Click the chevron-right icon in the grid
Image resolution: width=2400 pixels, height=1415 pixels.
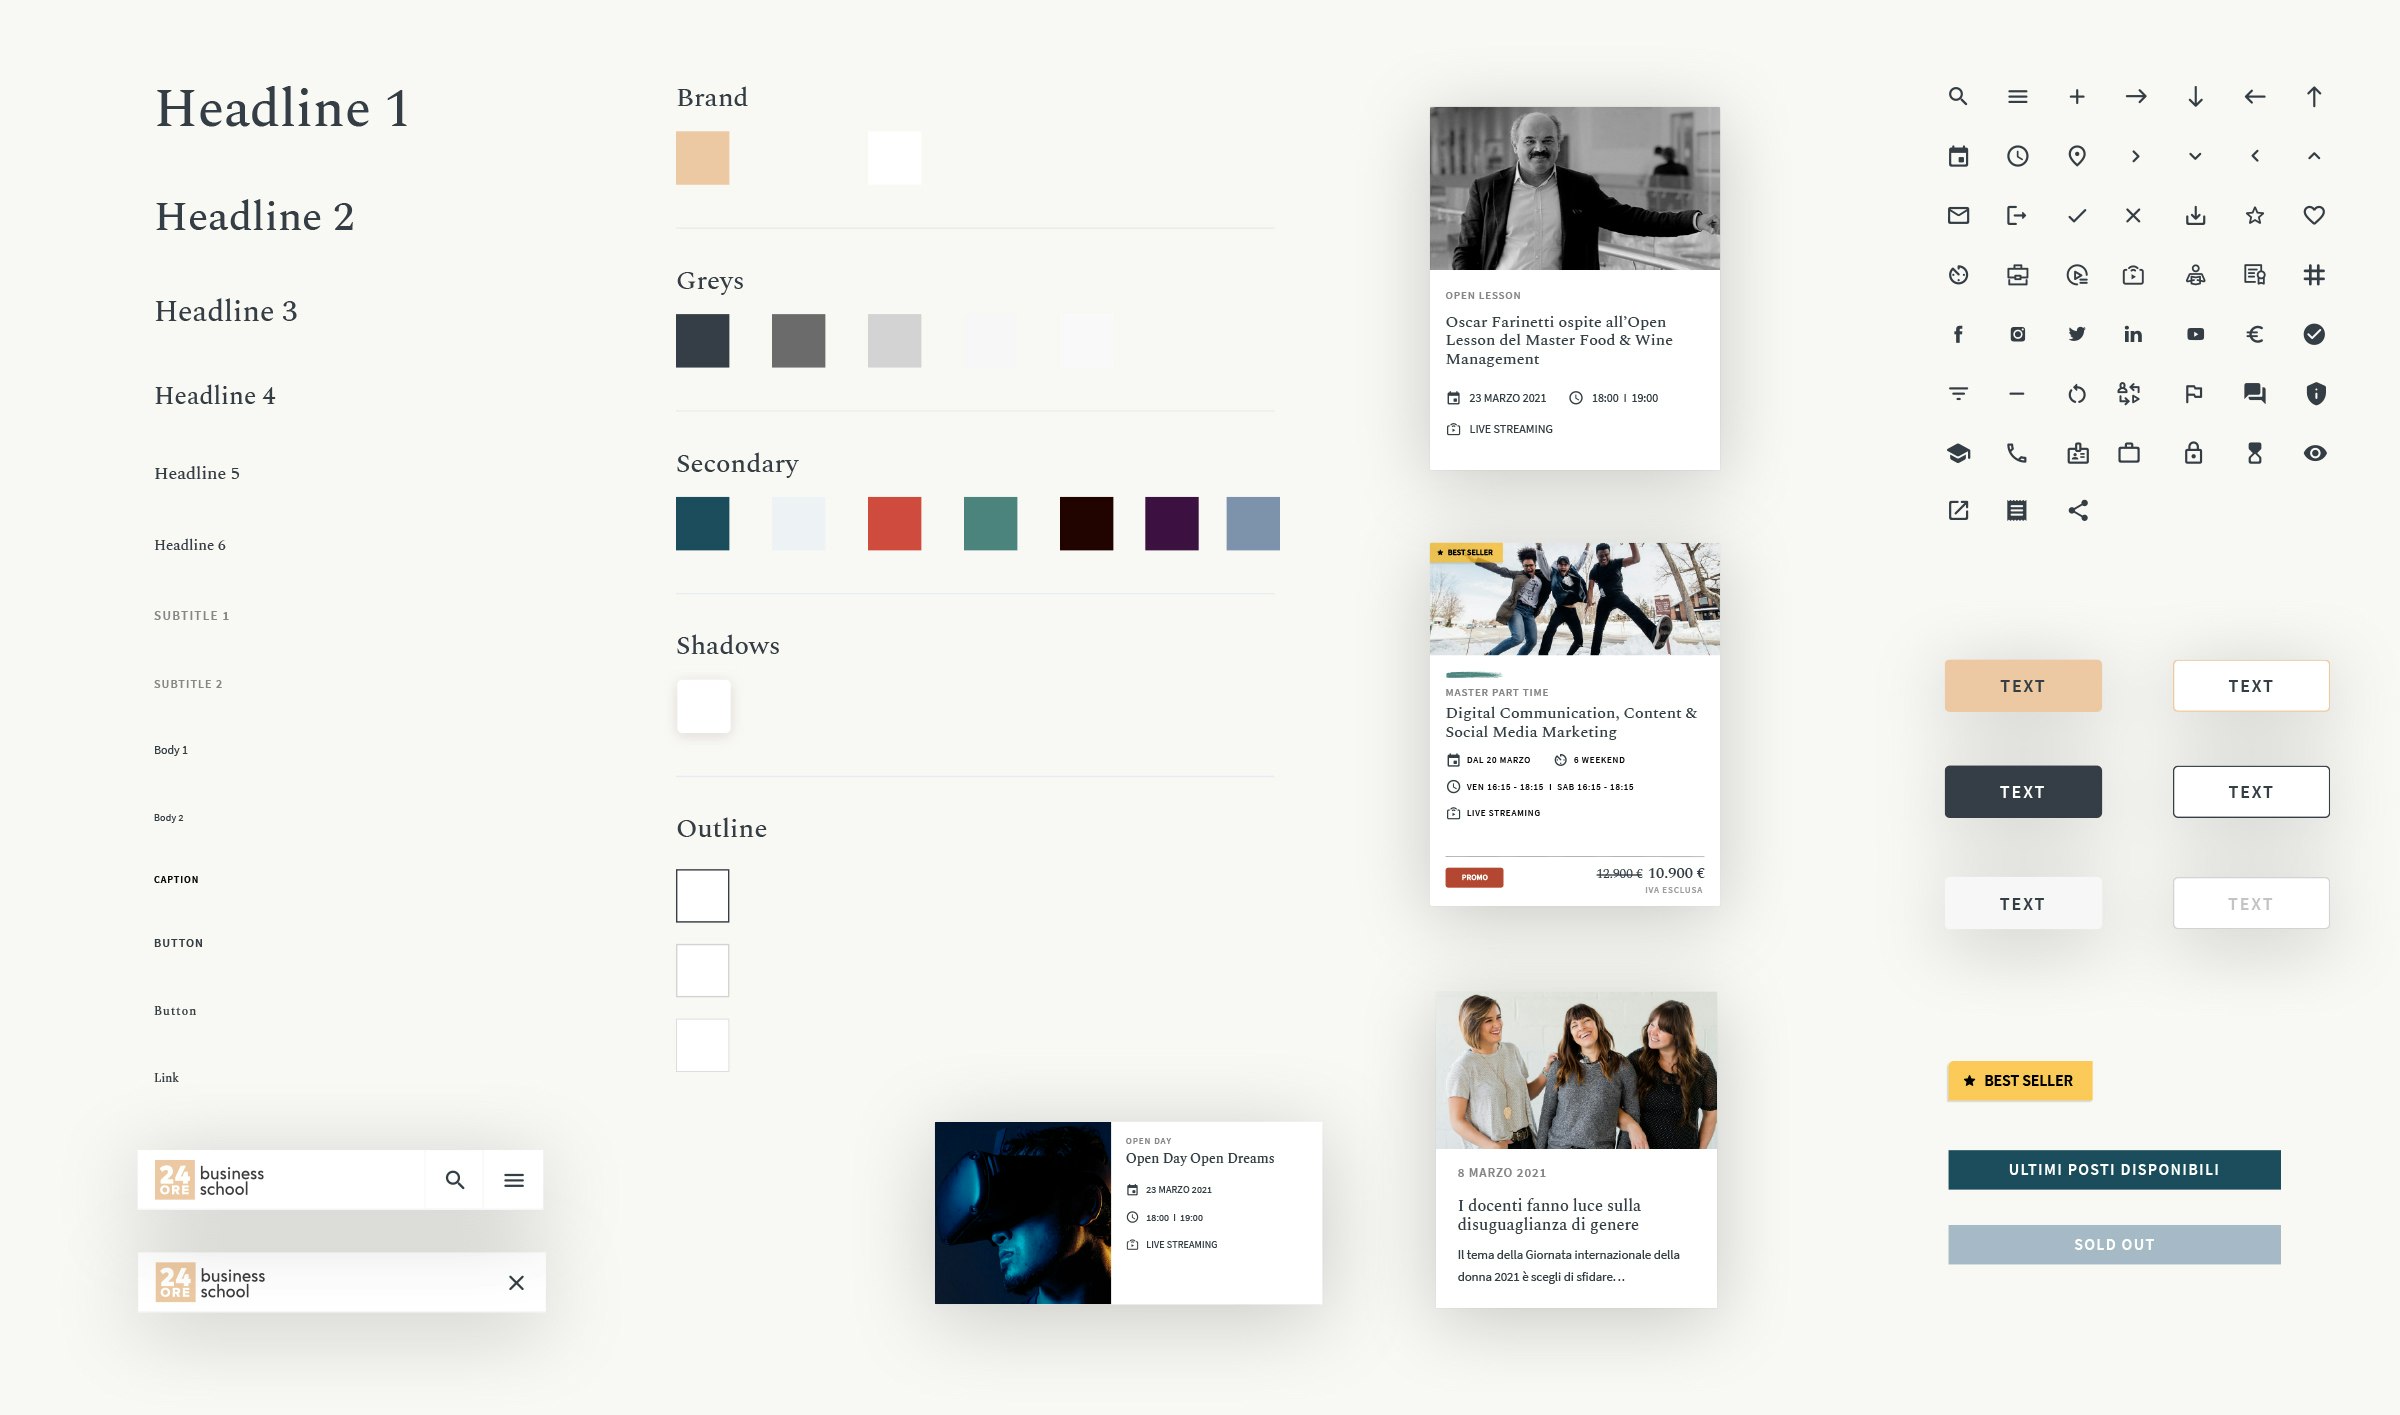coord(2134,156)
